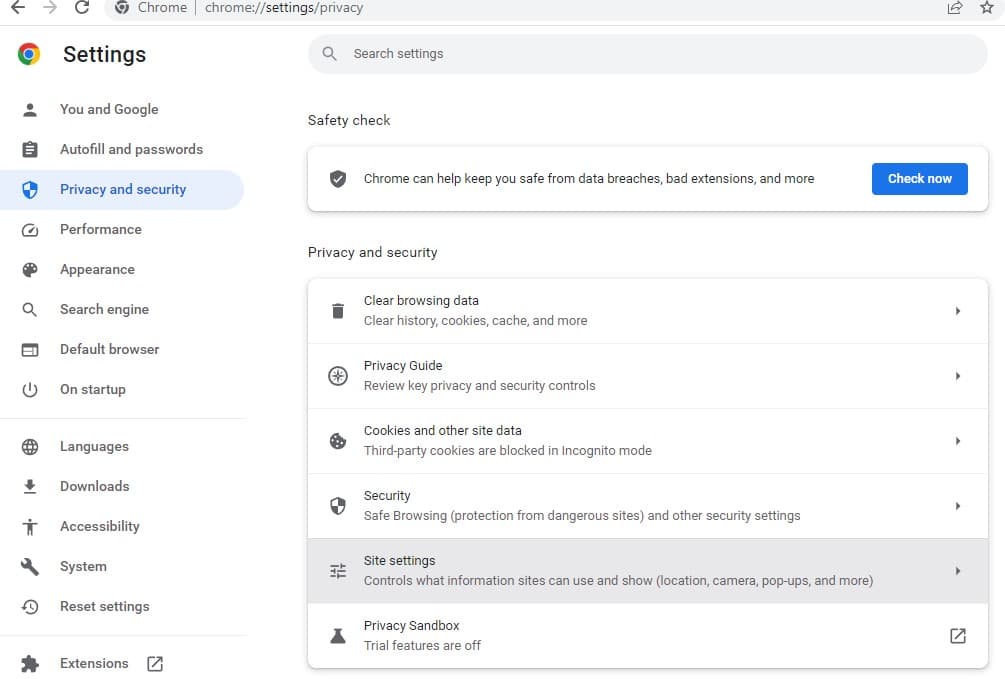Expand the Clear browsing data arrow
Image resolution: width=1005 pixels, height=679 pixels.
pos(957,311)
